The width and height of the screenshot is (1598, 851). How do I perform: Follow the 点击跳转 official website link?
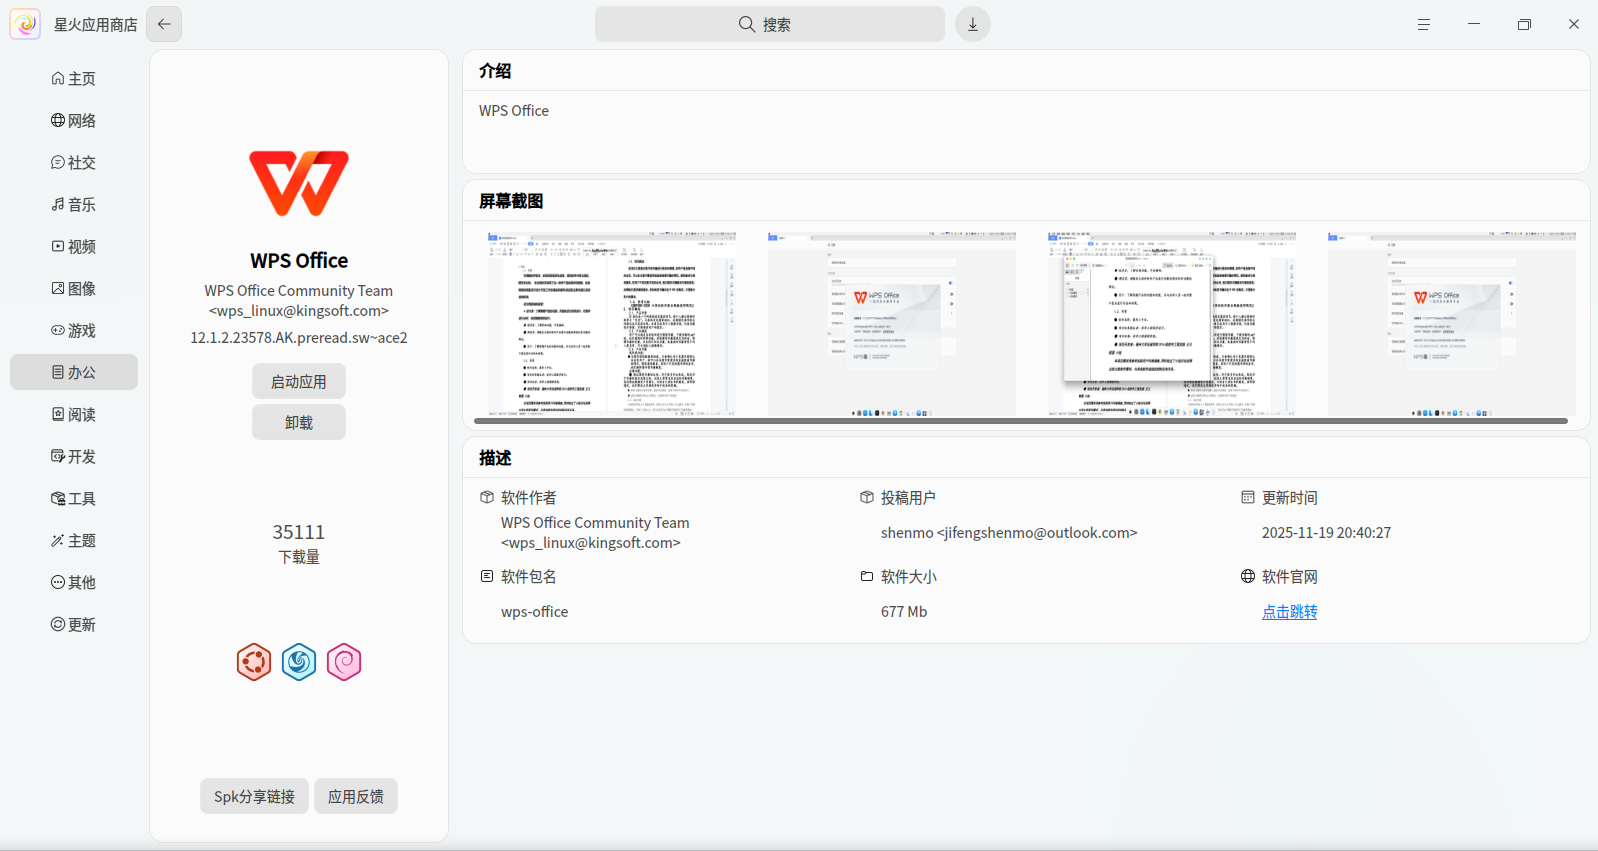[1290, 611]
